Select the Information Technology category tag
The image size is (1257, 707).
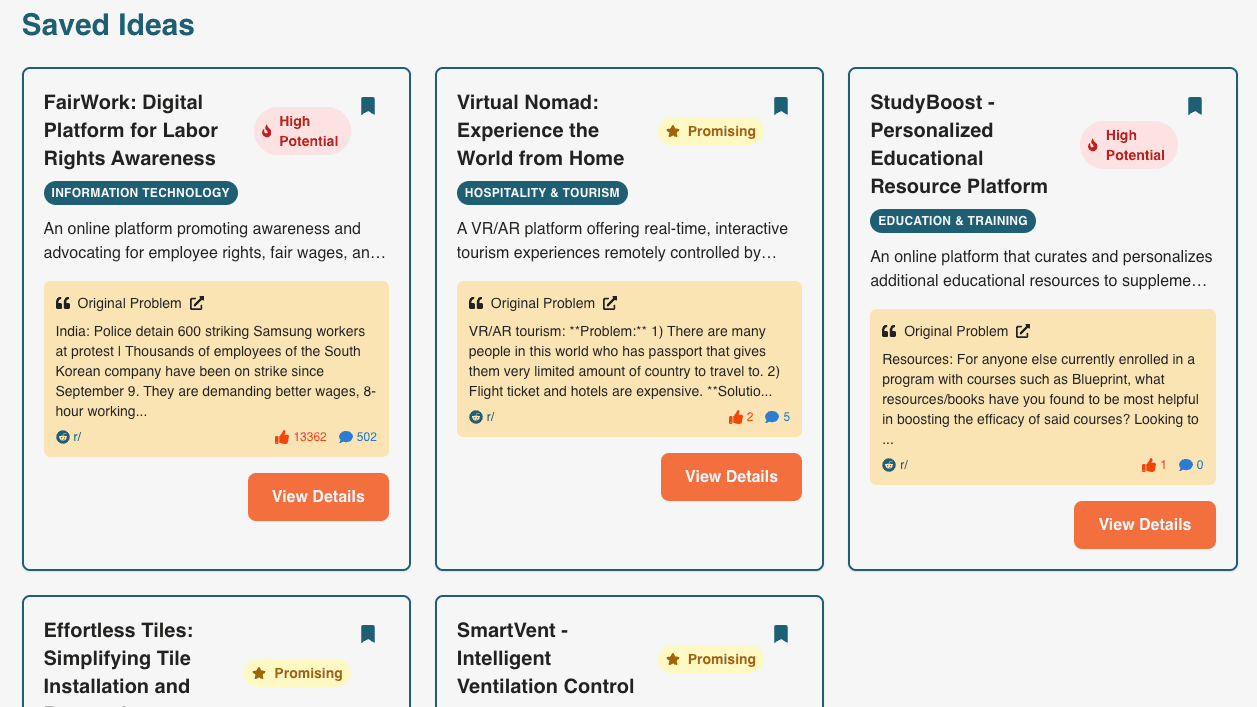click(x=141, y=193)
